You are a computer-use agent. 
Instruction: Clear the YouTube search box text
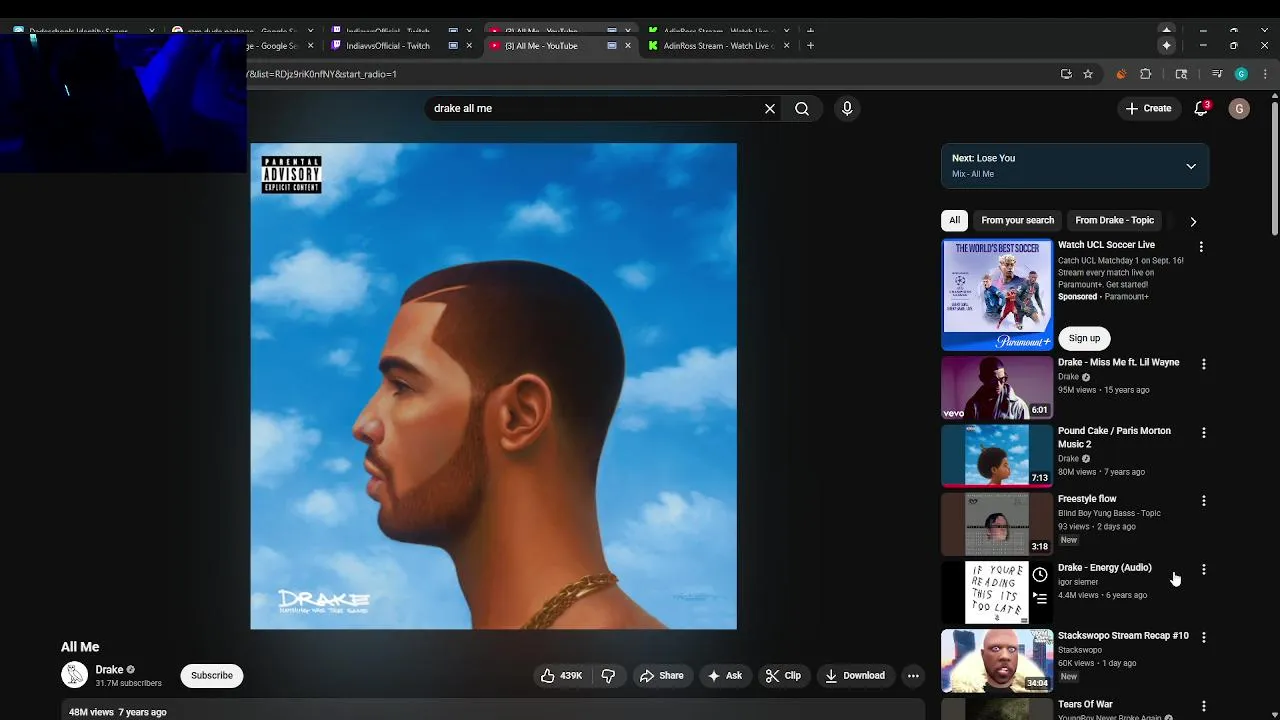(x=770, y=108)
